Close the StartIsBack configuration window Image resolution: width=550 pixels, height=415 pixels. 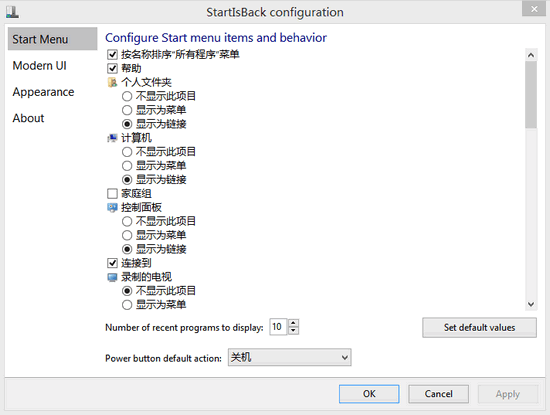pyautogui.click(x=534, y=9)
